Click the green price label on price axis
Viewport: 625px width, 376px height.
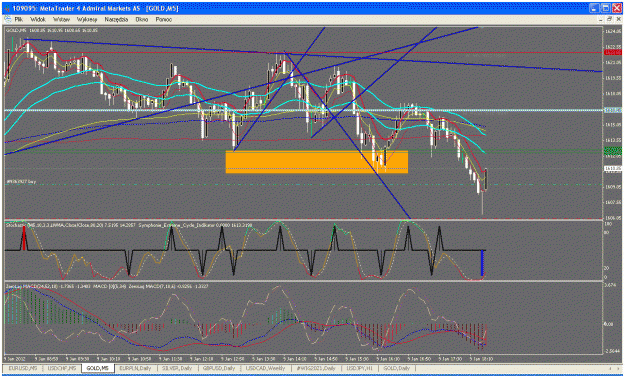pos(613,151)
